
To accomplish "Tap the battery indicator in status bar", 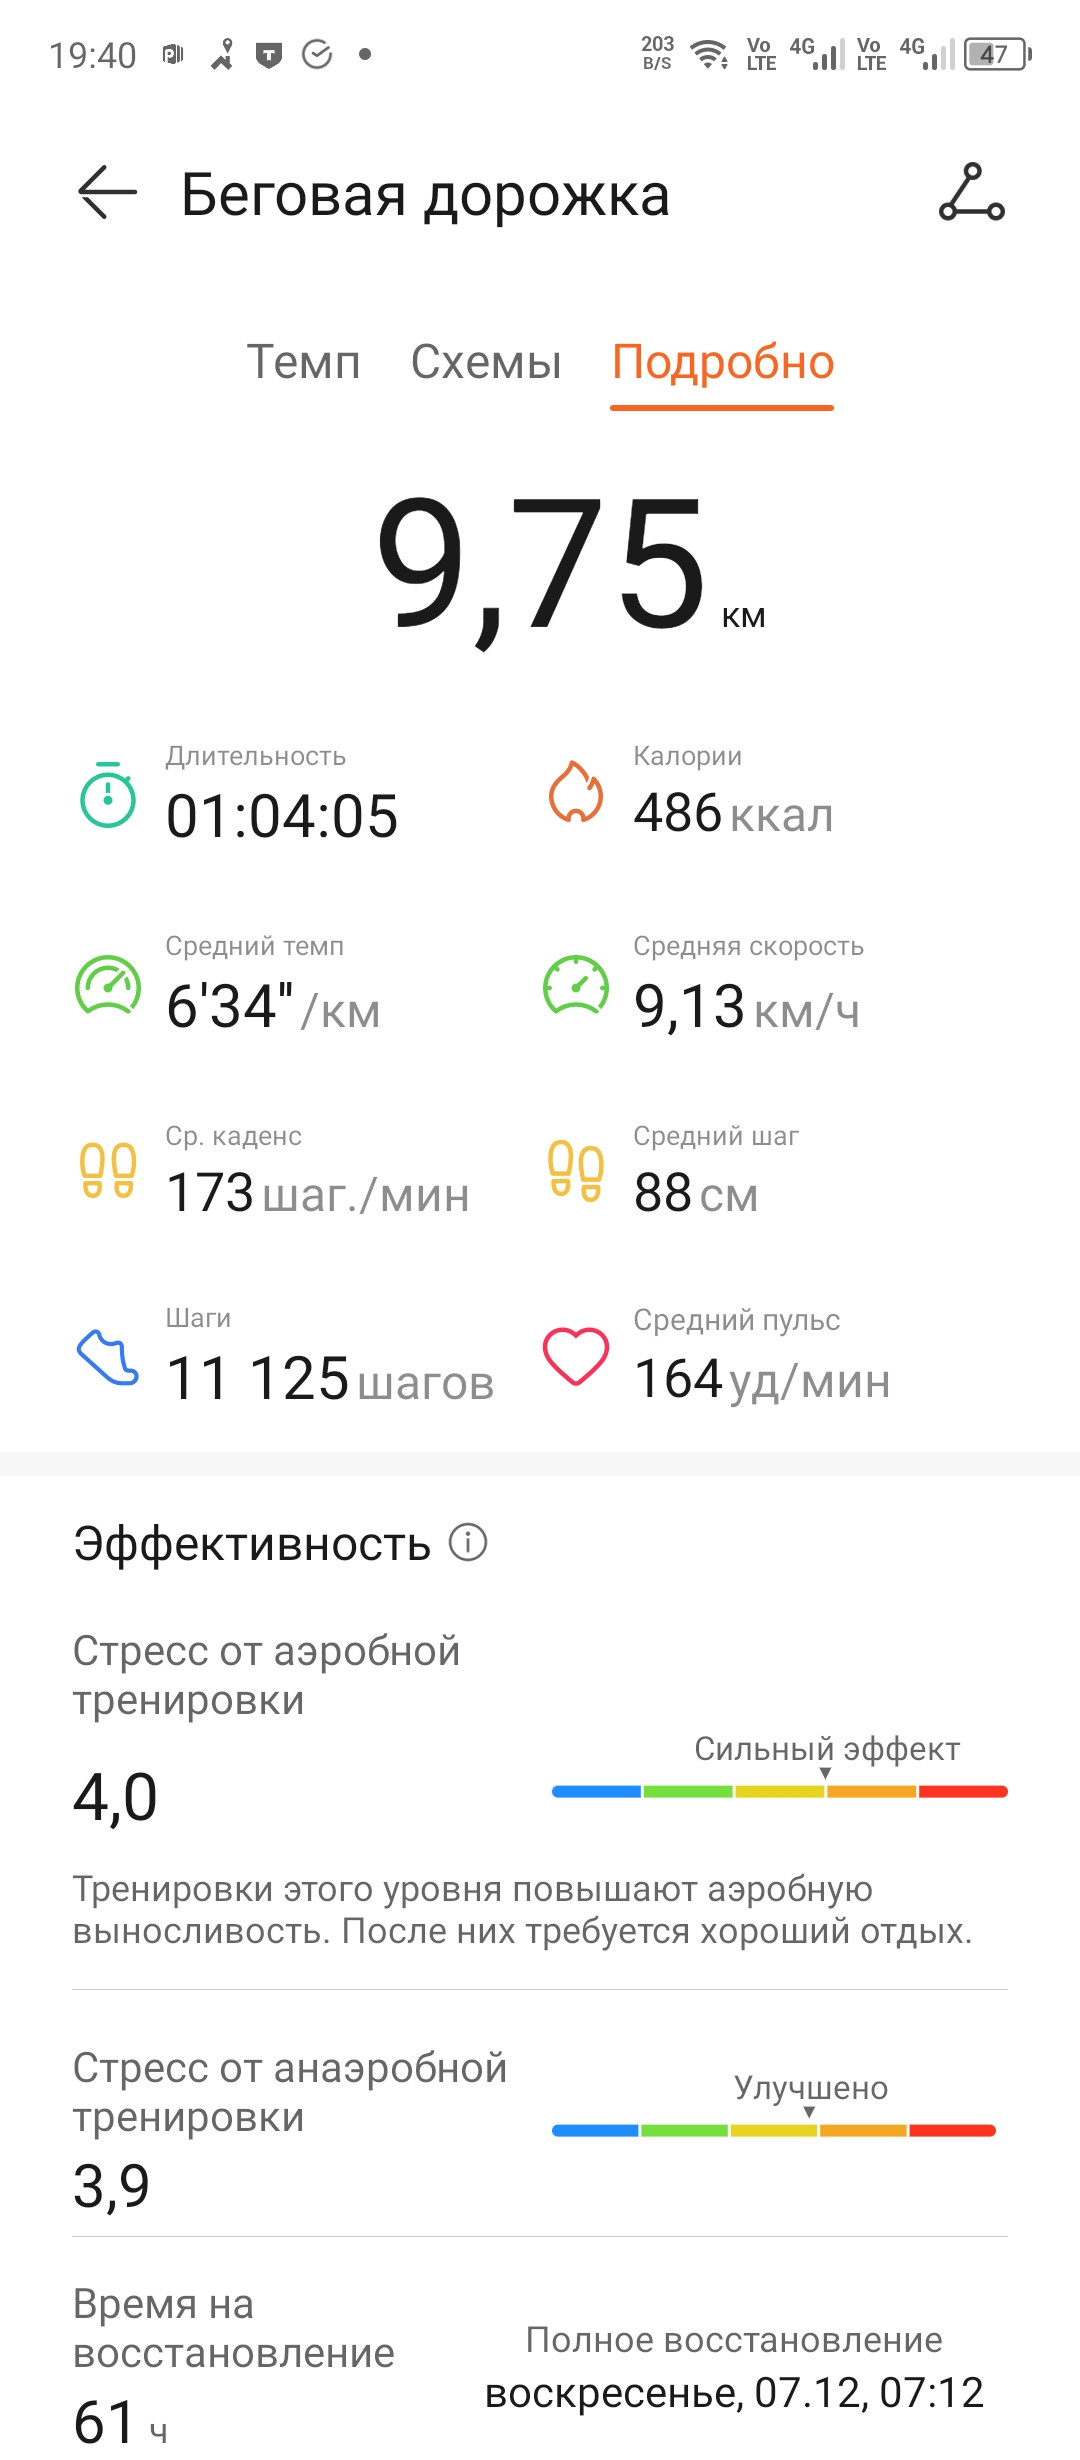I will (x=997, y=54).
